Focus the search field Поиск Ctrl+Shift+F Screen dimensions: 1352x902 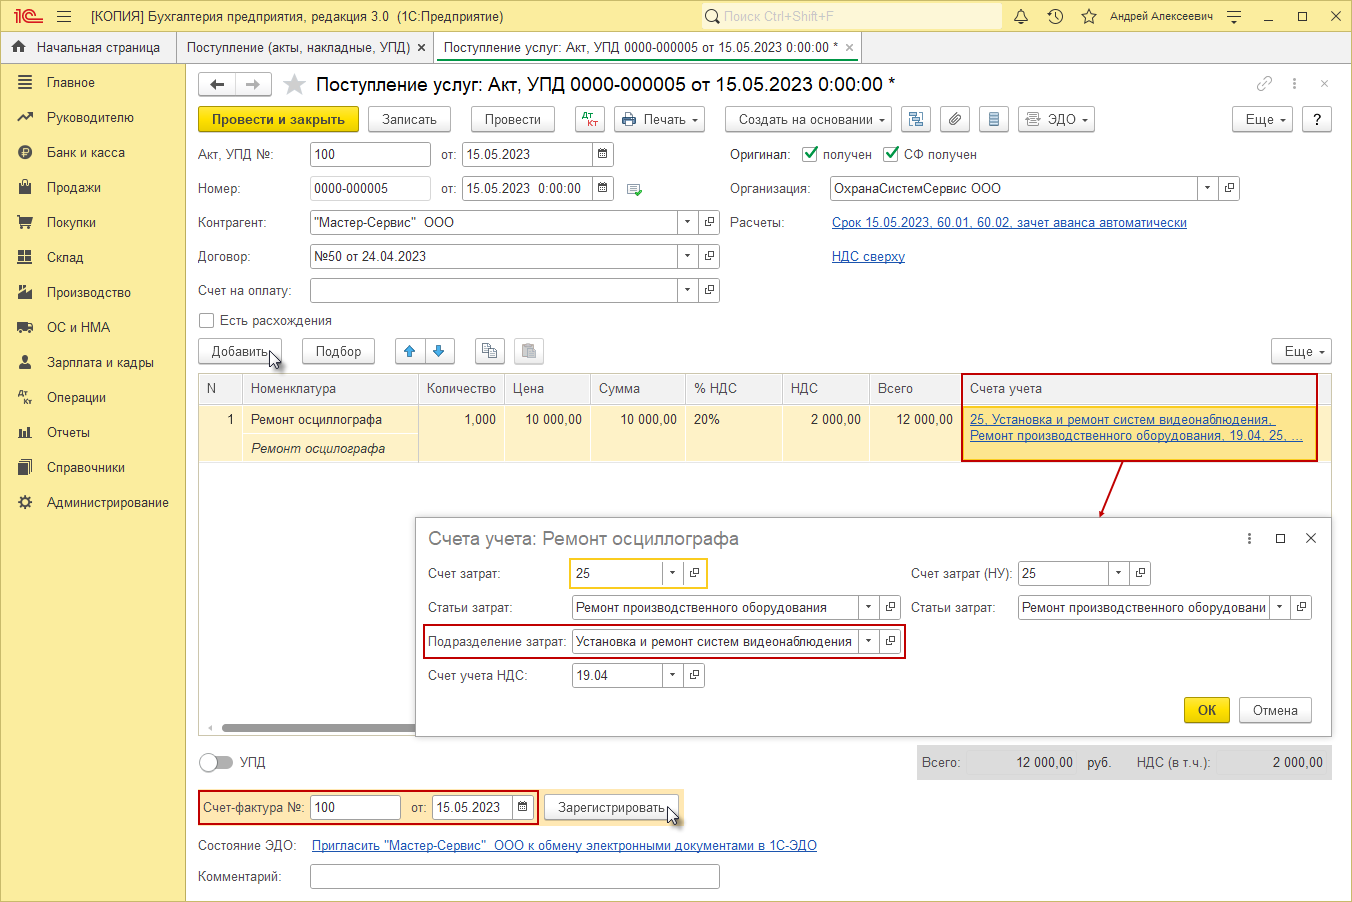851,16
